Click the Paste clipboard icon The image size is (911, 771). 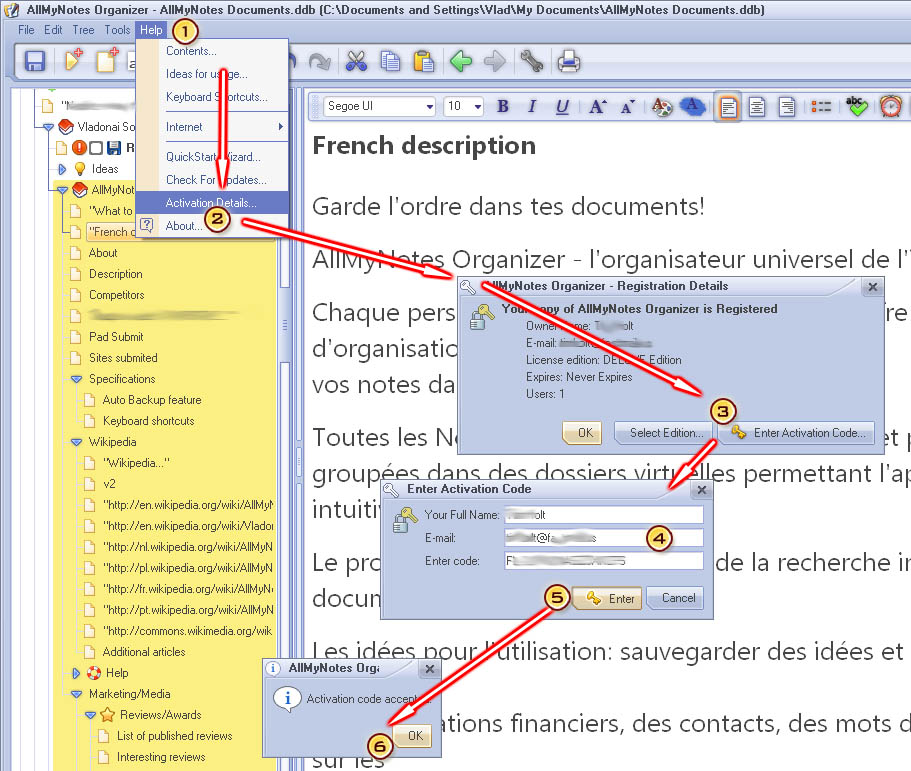coord(424,61)
